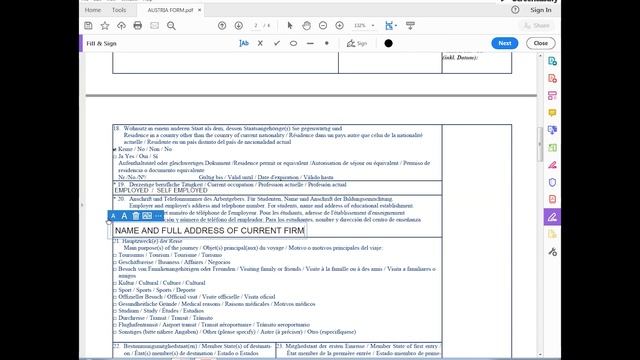
Task: Increase text size with the large A
Action: pyautogui.click(x=124, y=216)
